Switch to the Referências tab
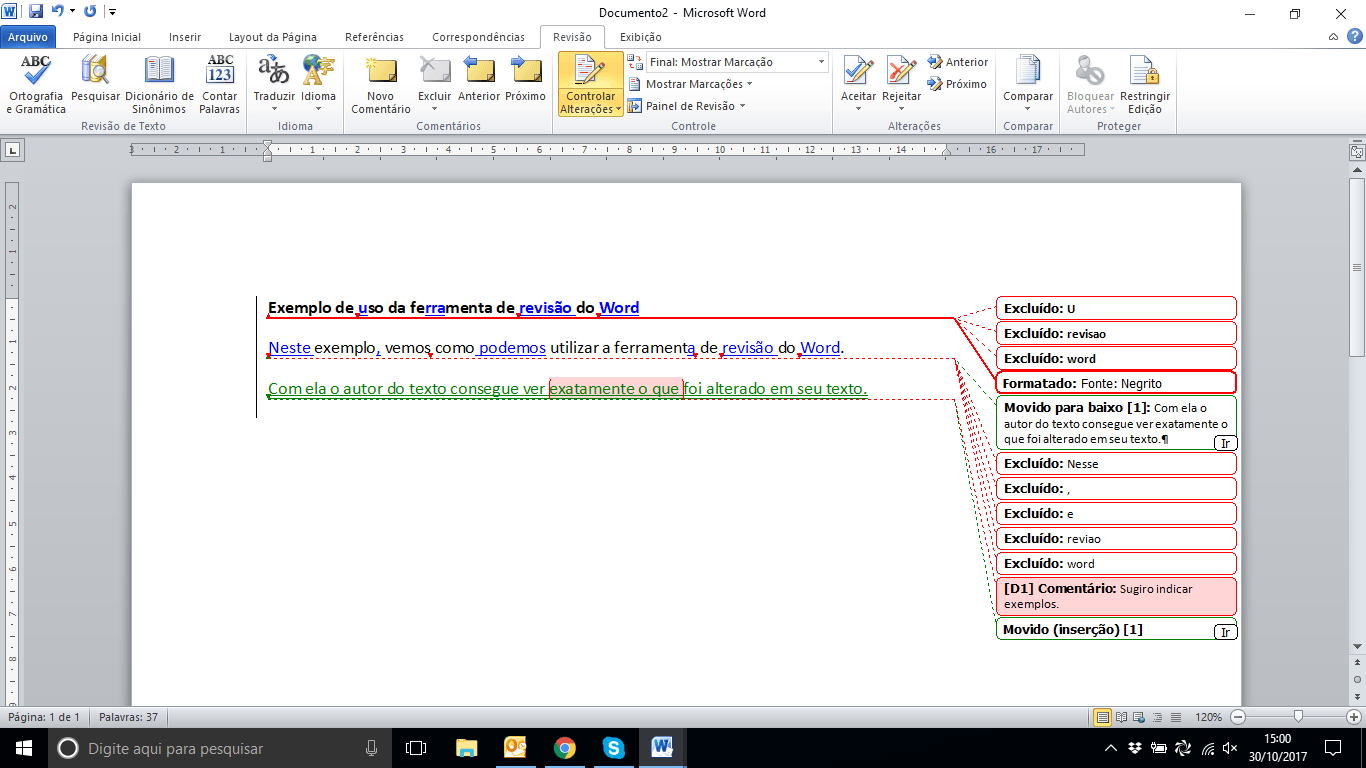This screenshot has height=768, width=1366. pyautogui.click(x=374, y=37)
